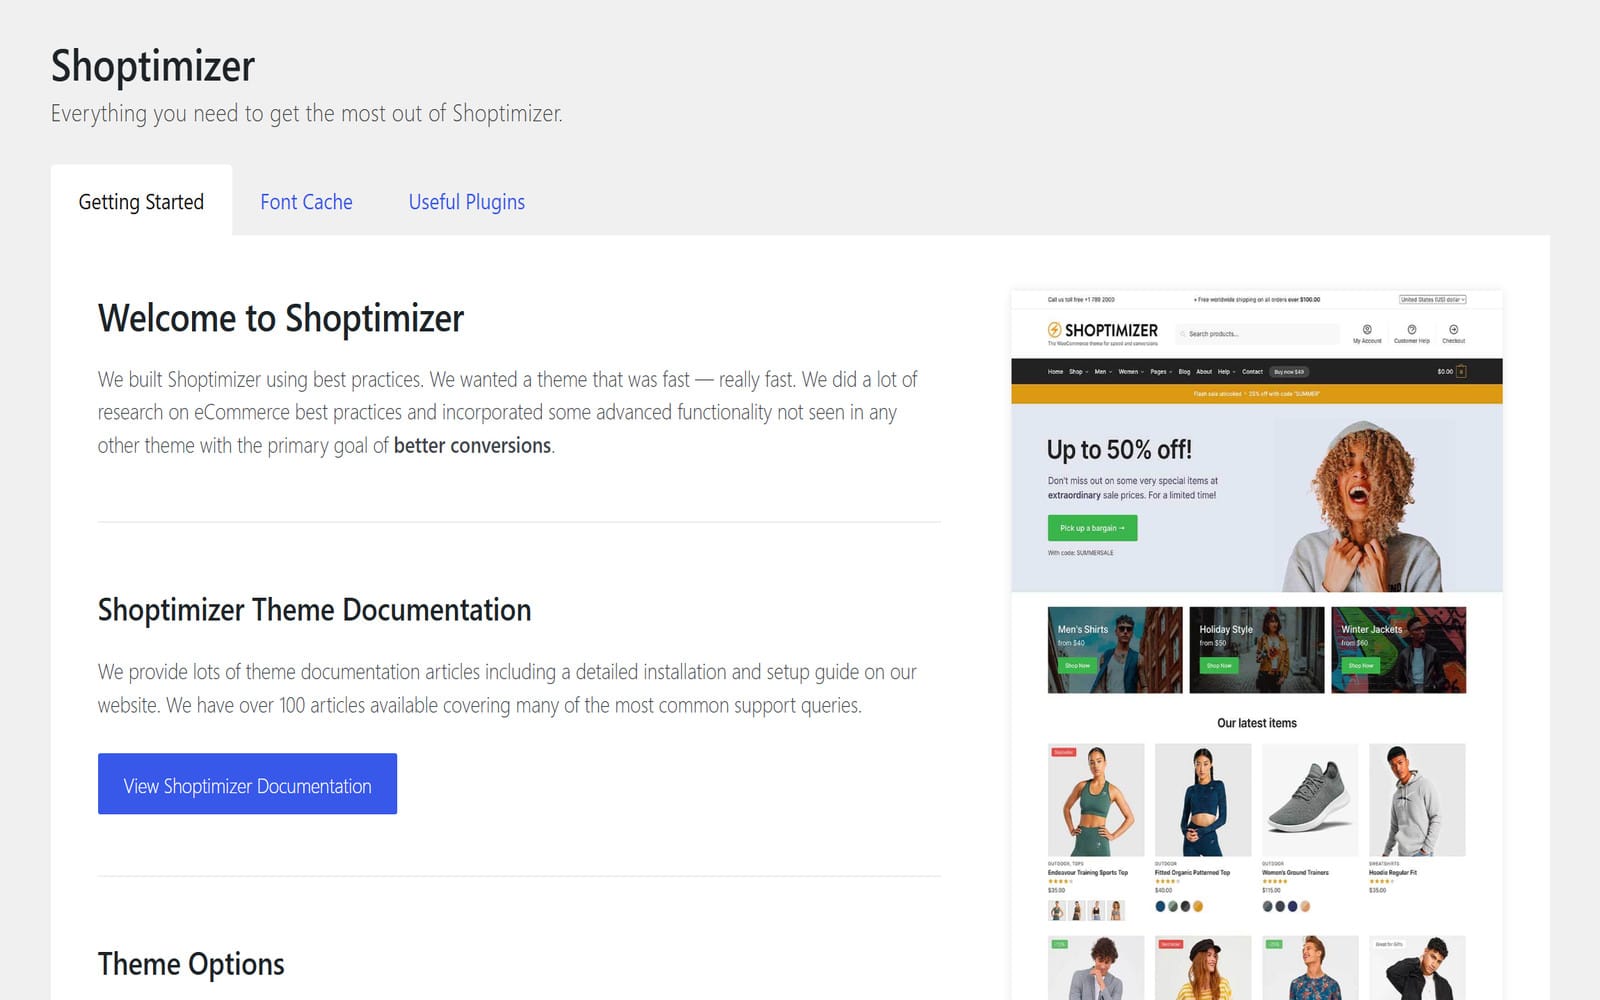The image size is (1600, 1000).
Task: Click the bold 'better conversions' text
Action: (472, 446)
